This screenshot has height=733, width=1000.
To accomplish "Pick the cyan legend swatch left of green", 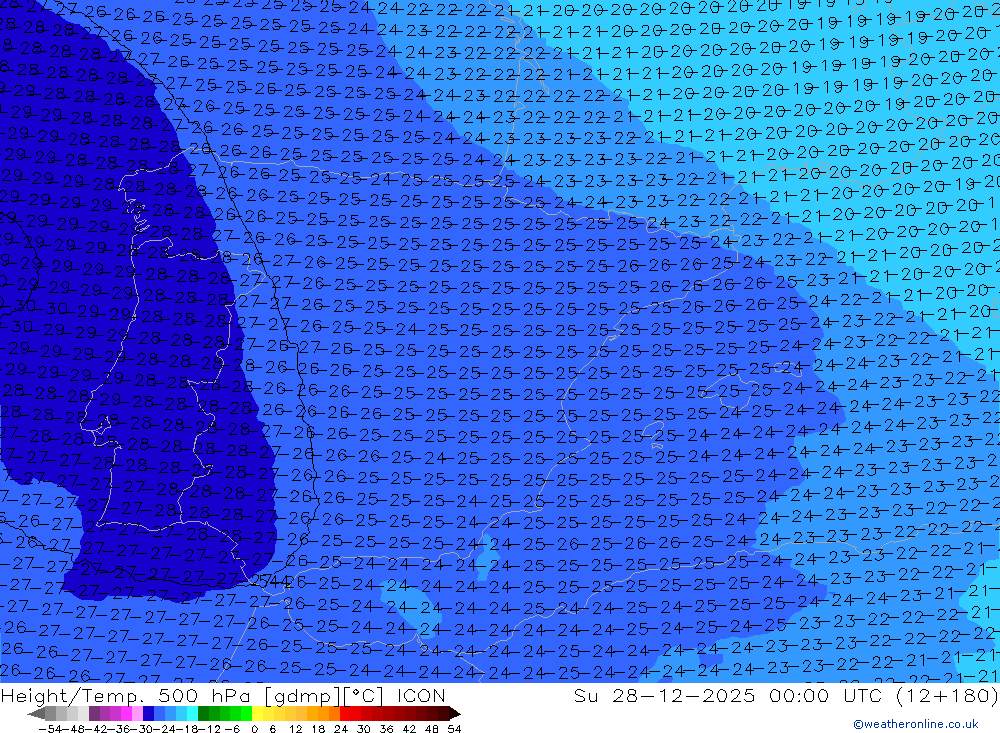I will 192,713.
